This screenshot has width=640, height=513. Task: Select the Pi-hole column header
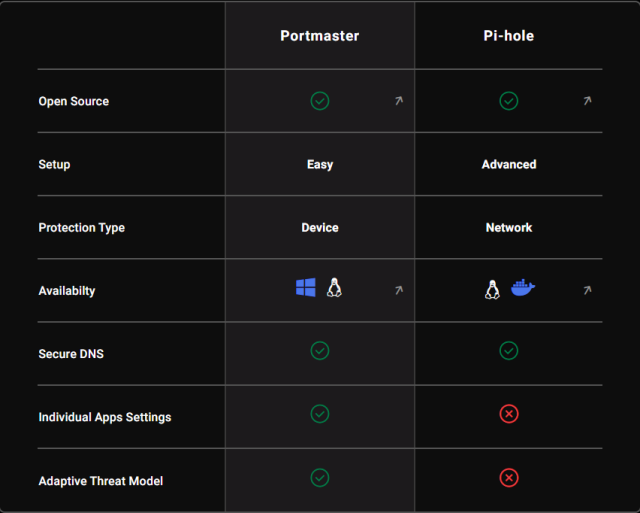point(509,36)
